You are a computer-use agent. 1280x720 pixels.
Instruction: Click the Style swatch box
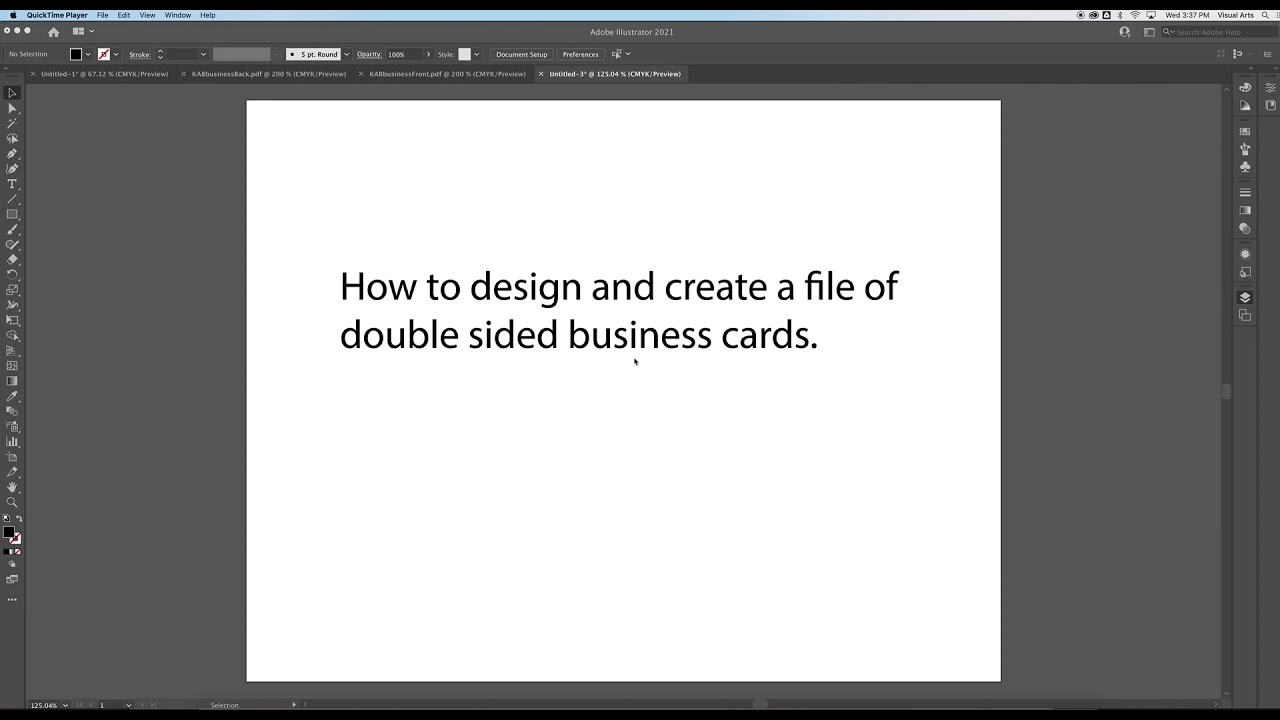[x=464, y=54]
